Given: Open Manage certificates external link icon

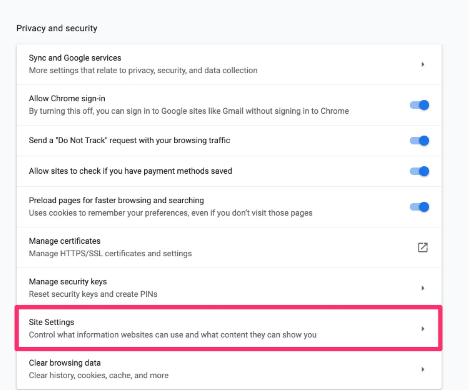Looking at the screenshot, I should point(423,247).
